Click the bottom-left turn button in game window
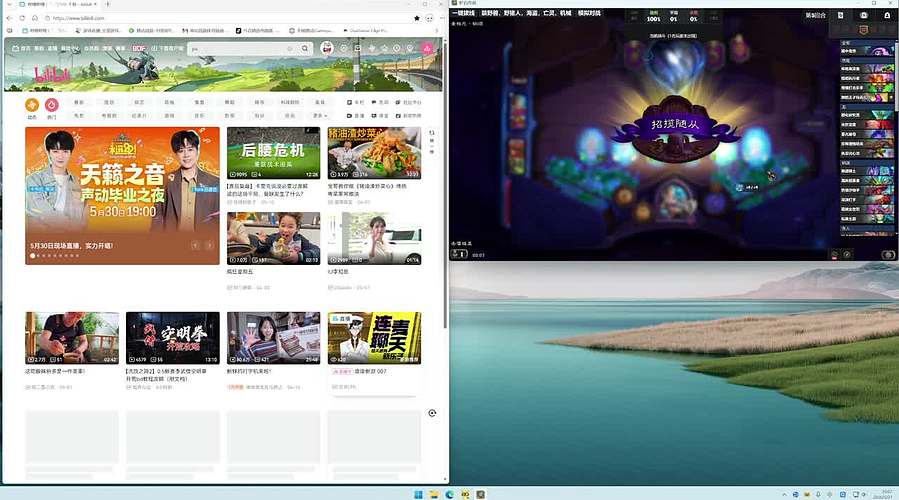The height and width of the screenshot is (500, 899). point(459,254)
